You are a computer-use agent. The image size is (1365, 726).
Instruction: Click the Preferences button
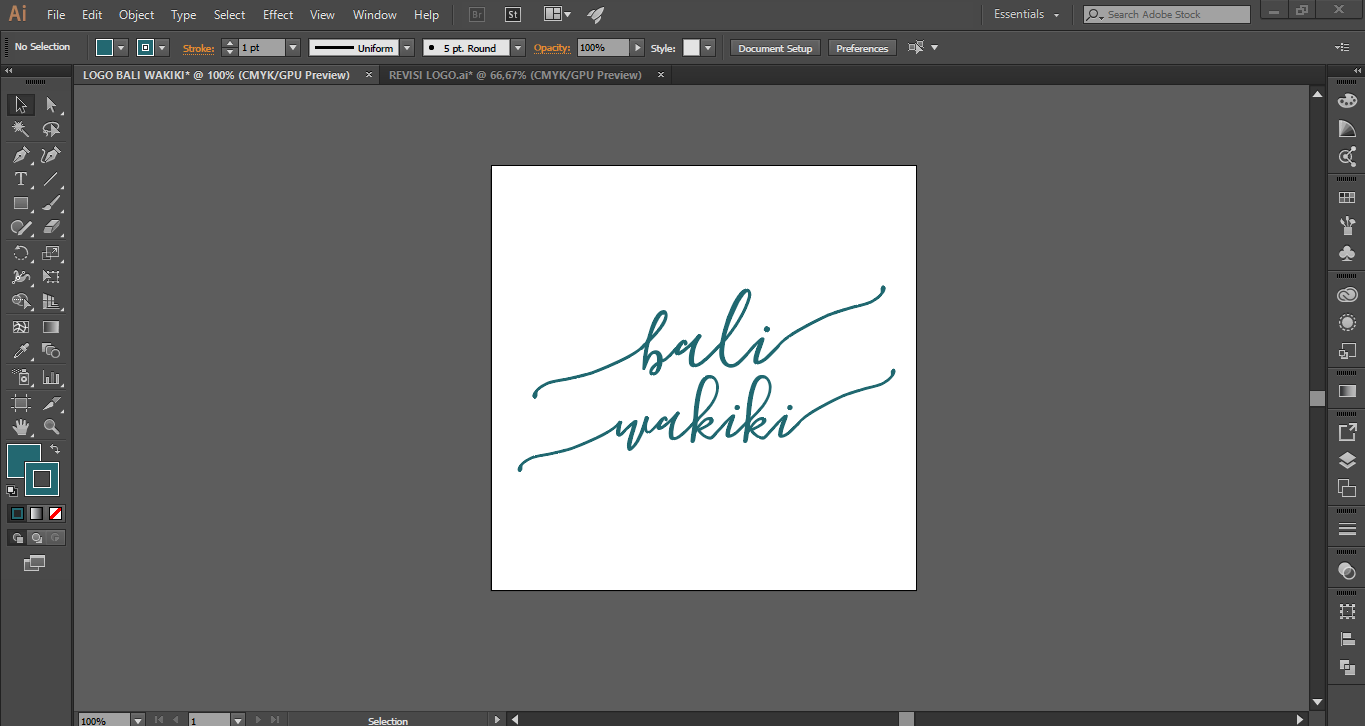(862, 48)
